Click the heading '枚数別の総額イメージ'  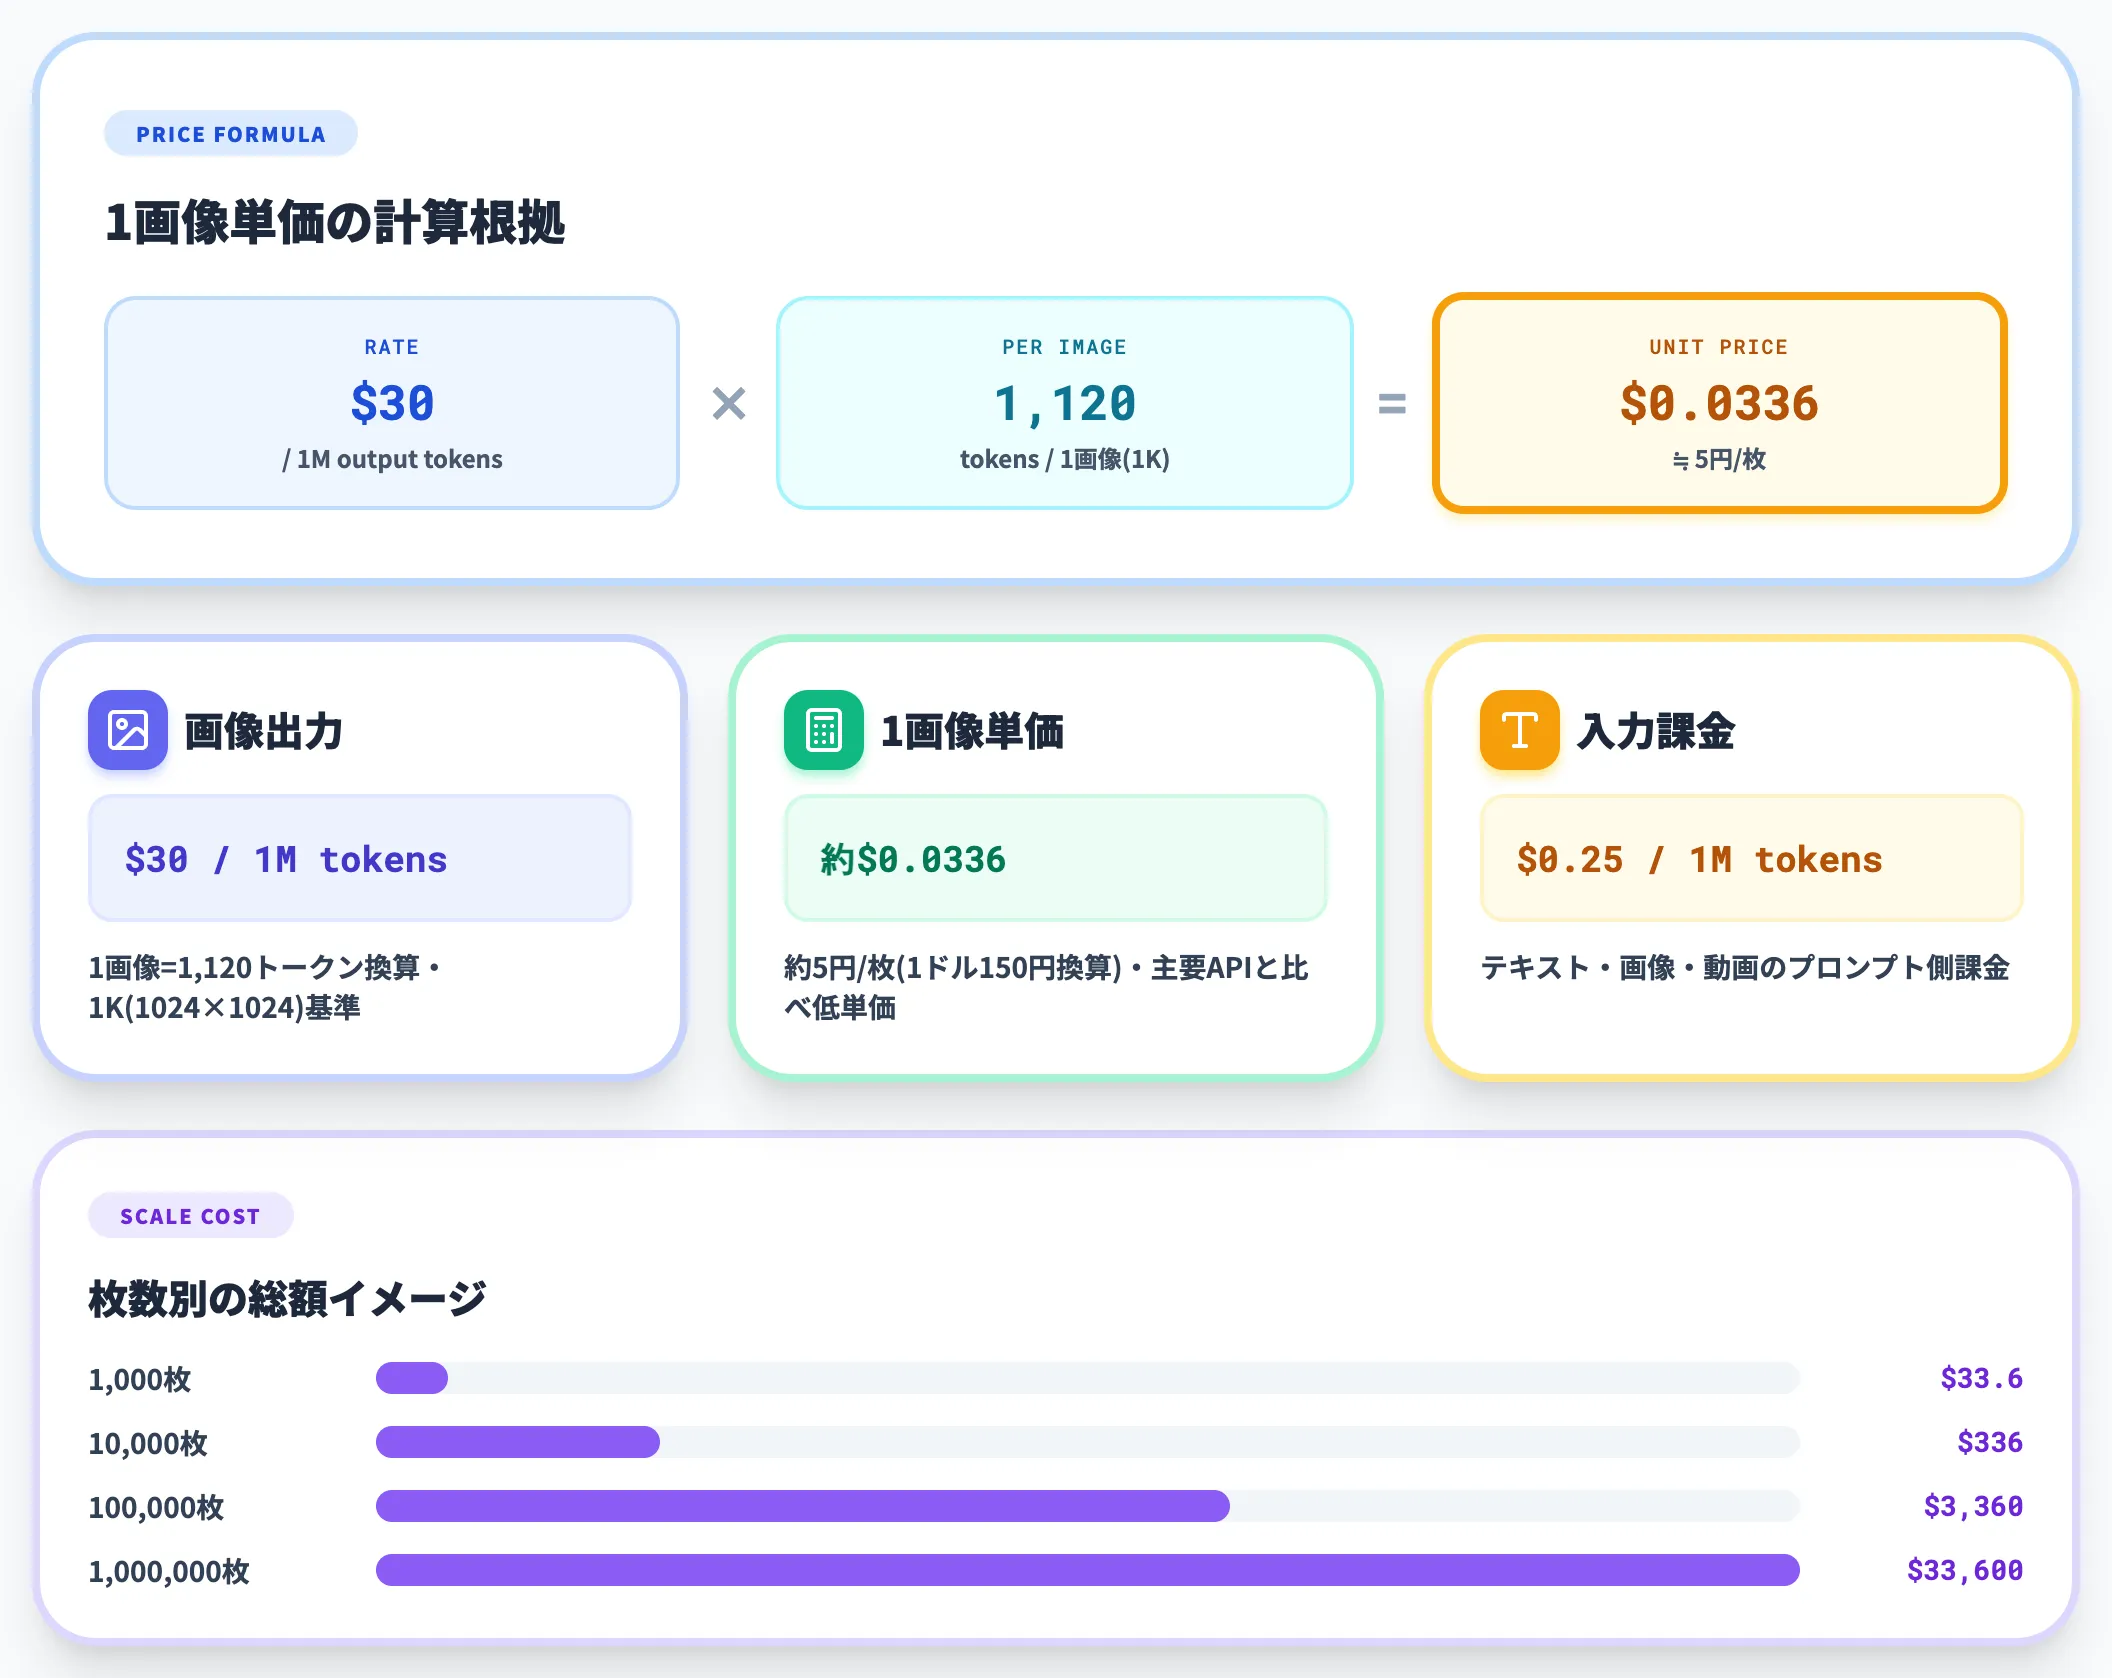(287, 1299)
